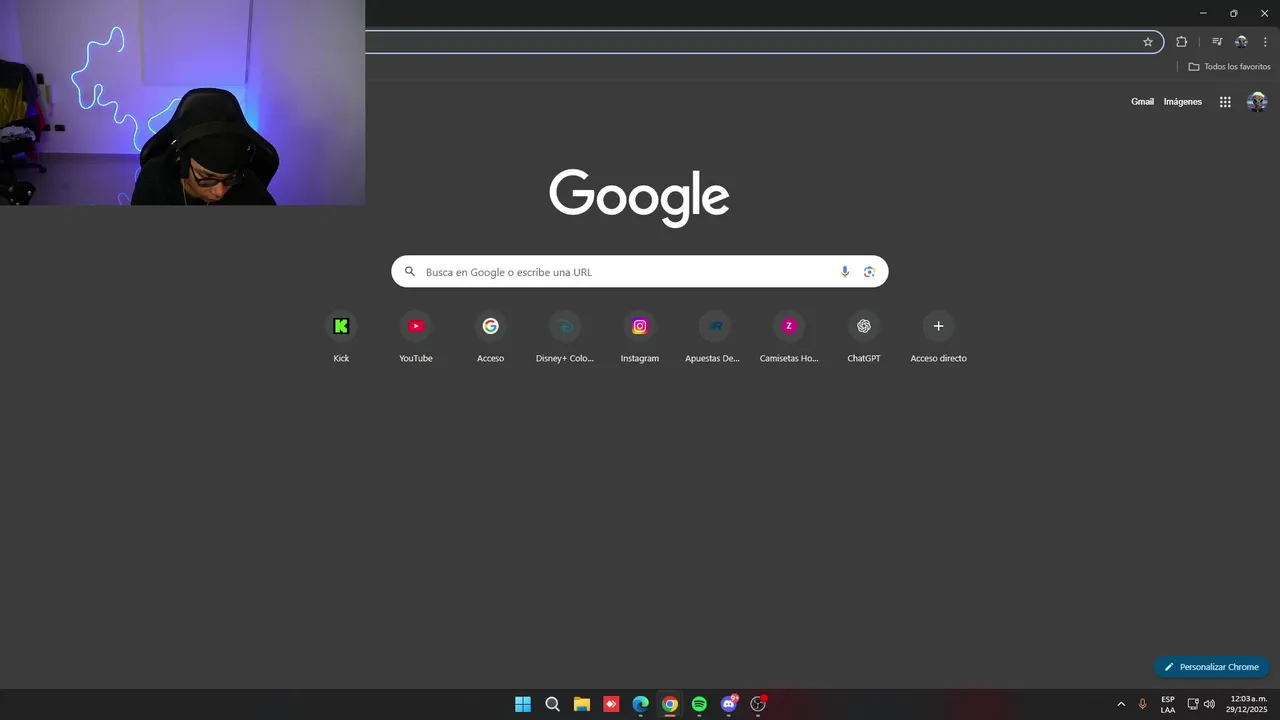Viewport: 1280px width, 720px height.
Task: Launch Microsoft Edge from the taskbar
Action: (641, 704)
